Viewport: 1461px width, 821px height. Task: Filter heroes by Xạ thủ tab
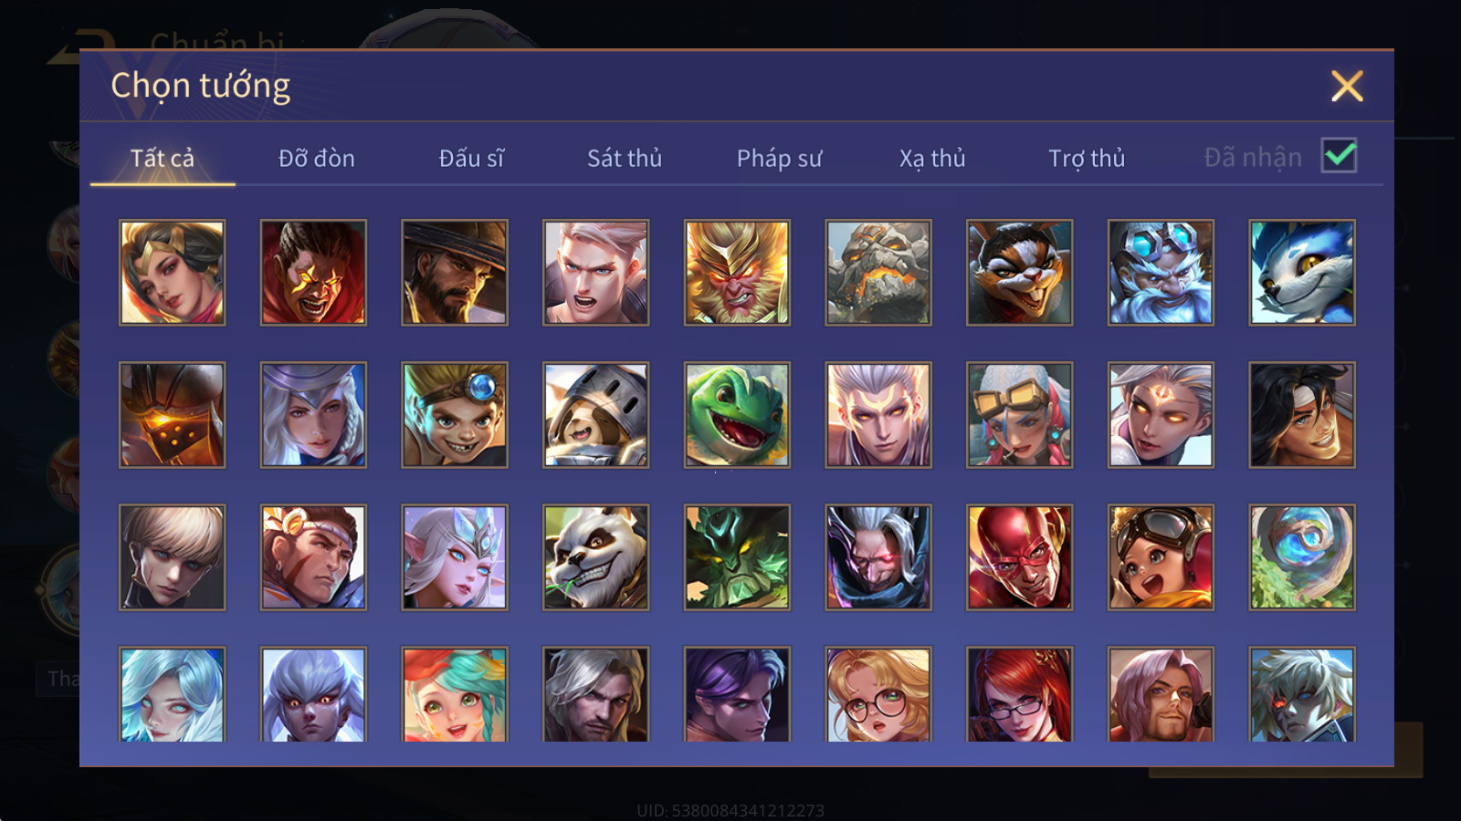(932, 158)
